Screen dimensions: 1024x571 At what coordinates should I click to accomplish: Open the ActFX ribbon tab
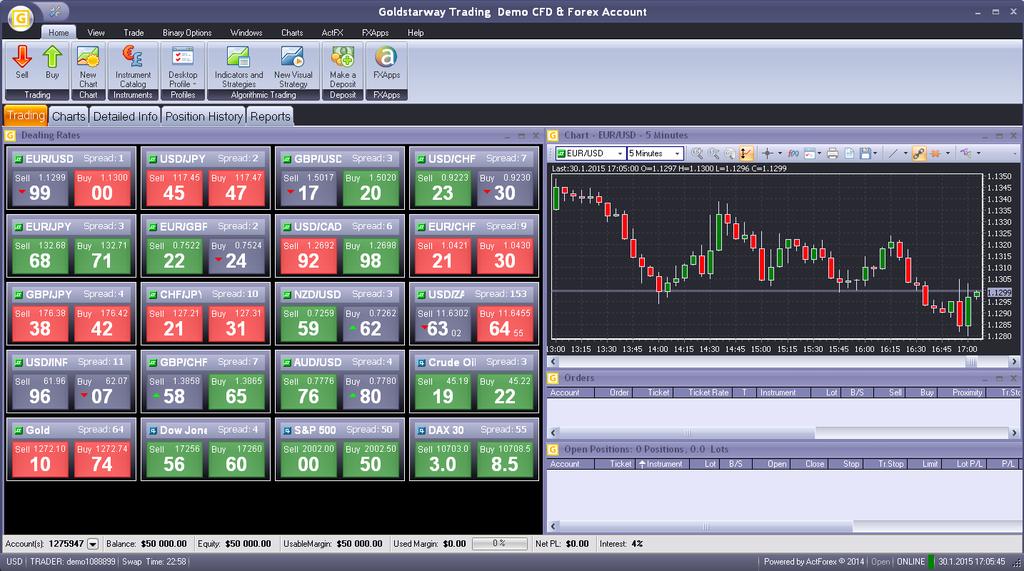(x=332, y=33)
